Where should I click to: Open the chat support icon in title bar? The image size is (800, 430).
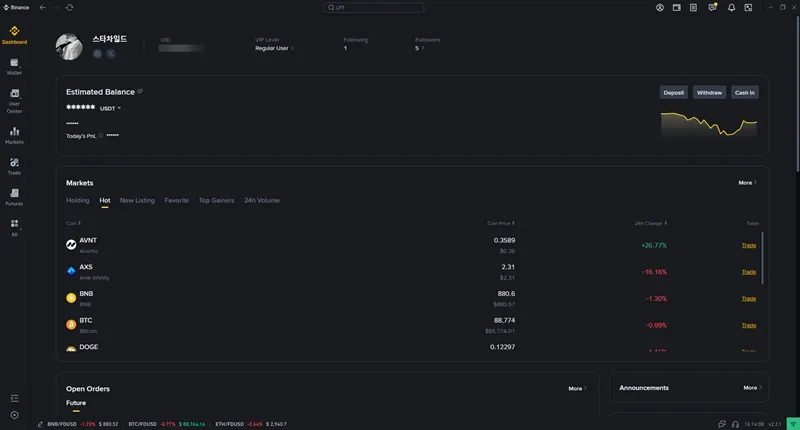[712, 7]
